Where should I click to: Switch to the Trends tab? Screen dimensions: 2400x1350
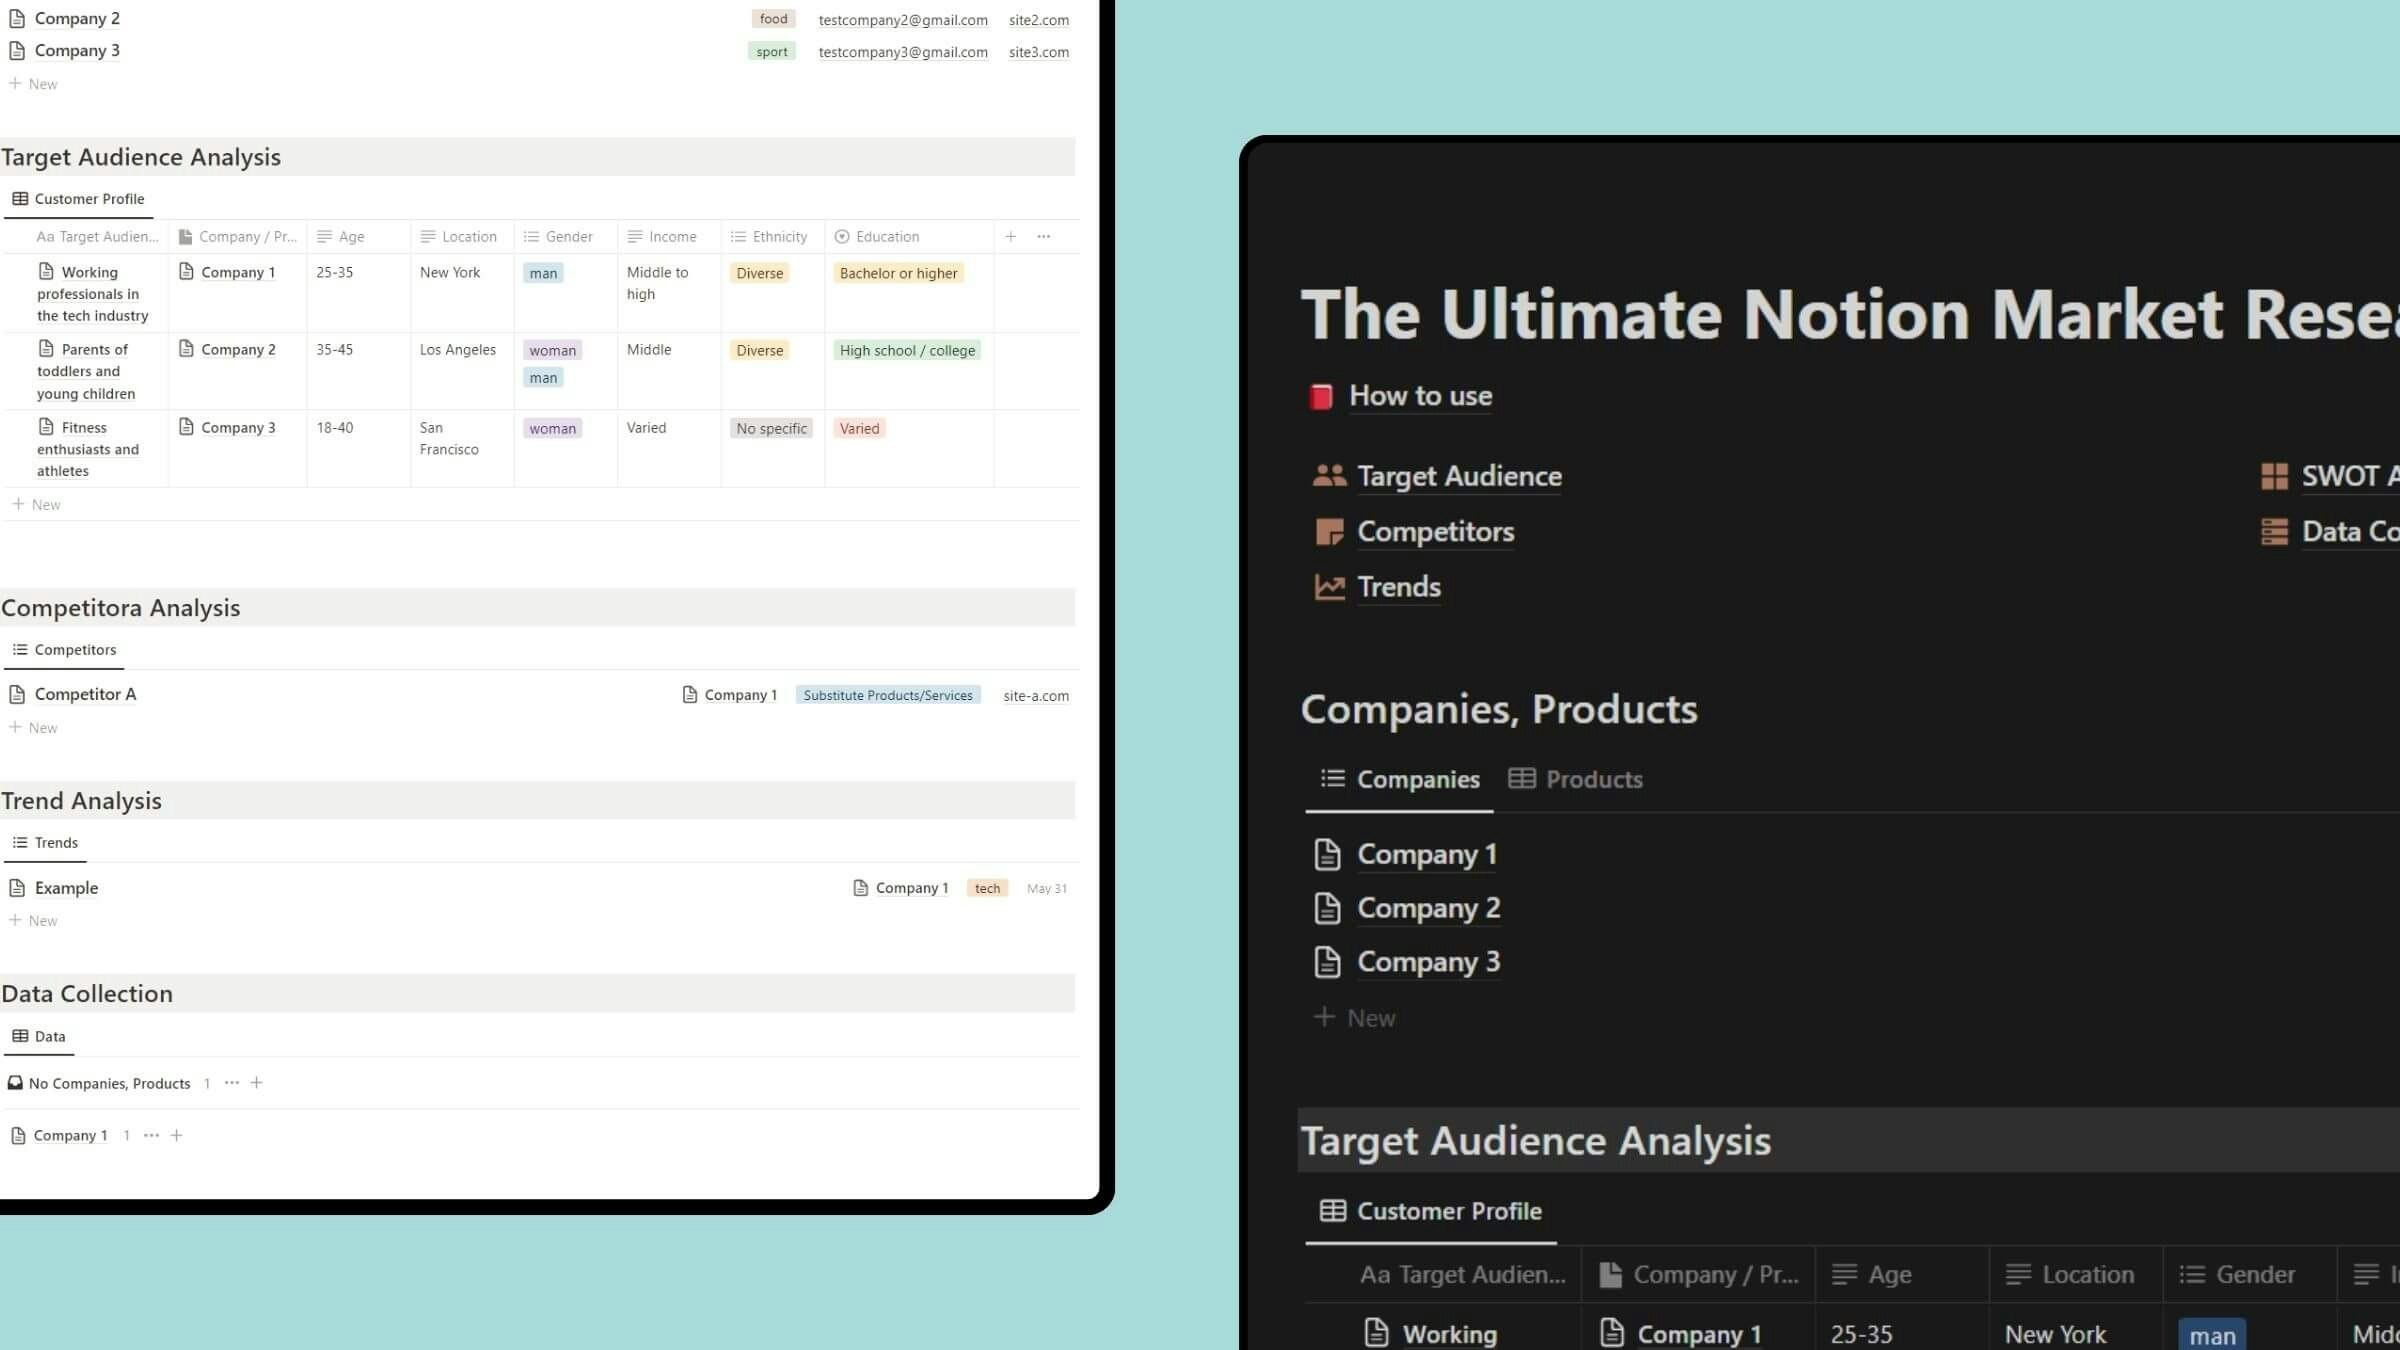(45, 843)
